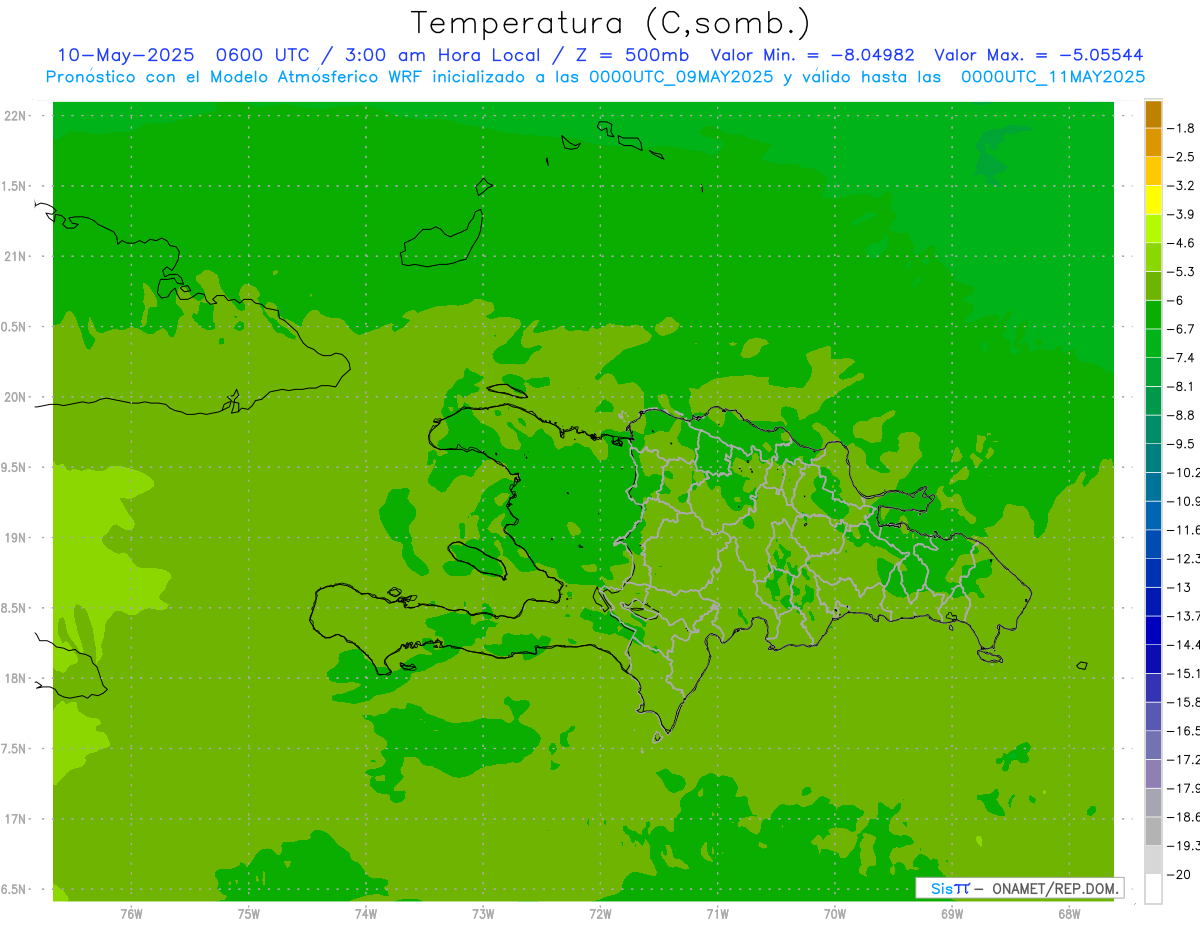Viewport: 1200px width, 927px height.
Task: Click the '-8.8' colorbar value
Action: pos(1182,415)
